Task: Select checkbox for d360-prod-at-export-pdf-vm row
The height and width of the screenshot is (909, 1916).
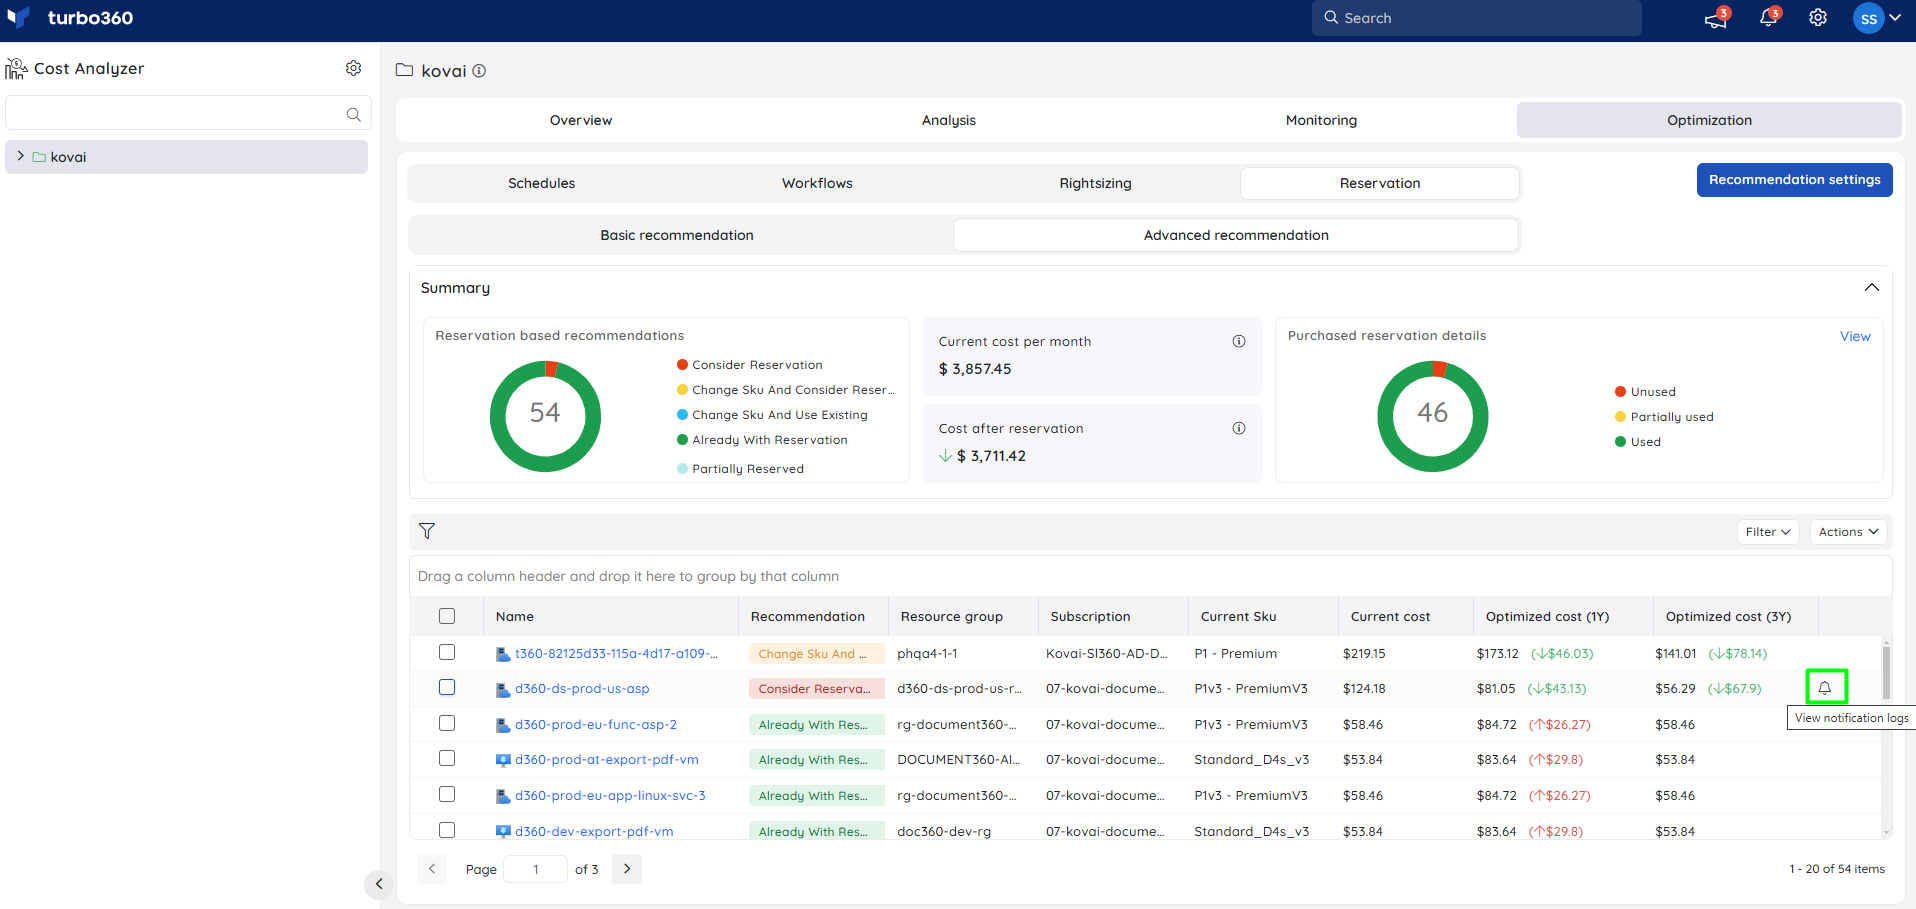Action: [447, 758]
